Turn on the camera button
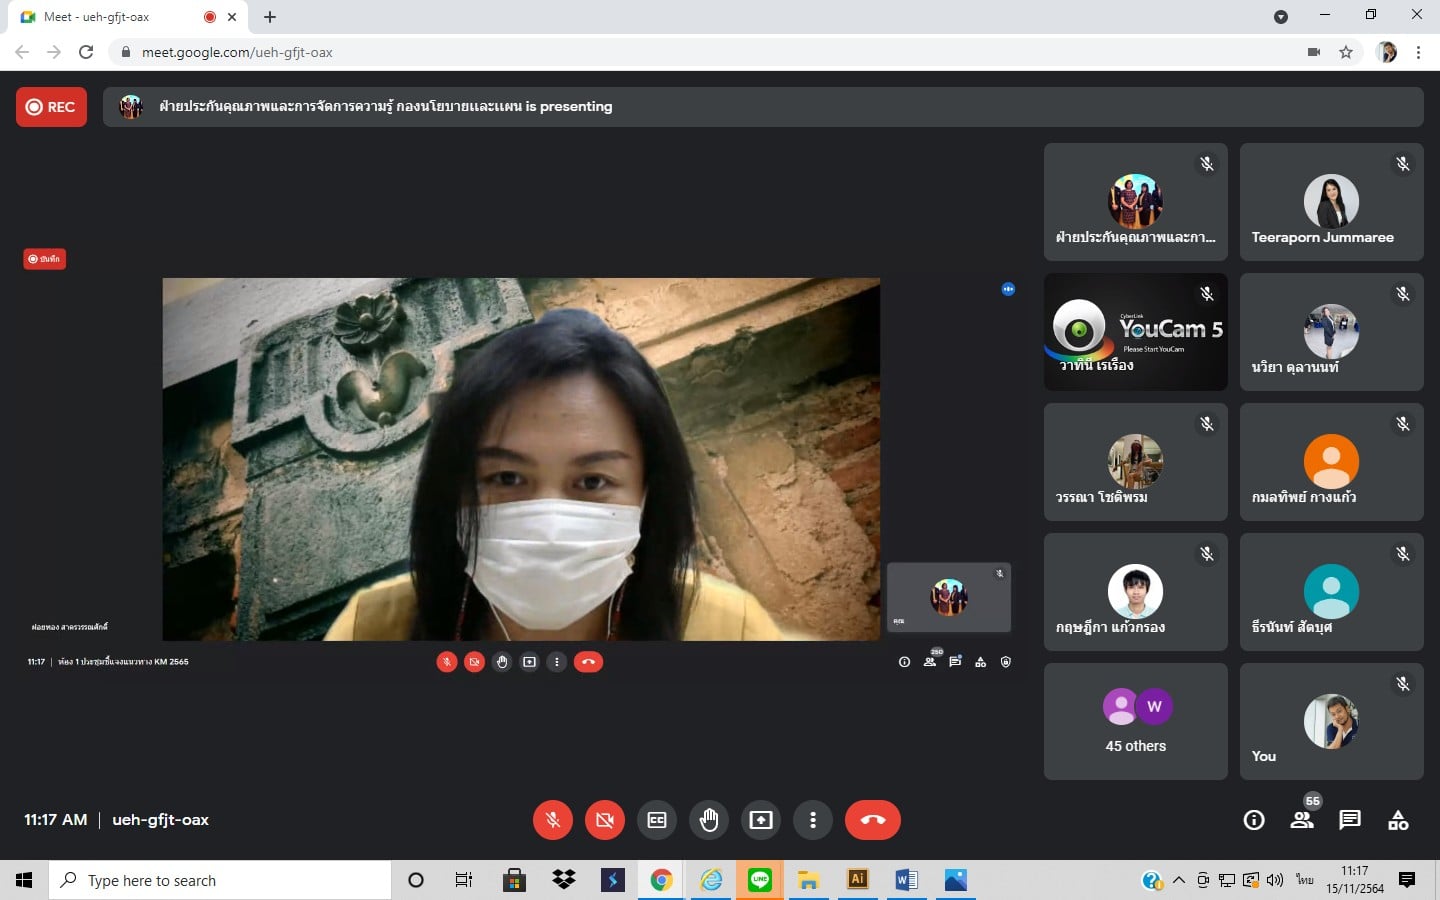 tap(604, 820)
